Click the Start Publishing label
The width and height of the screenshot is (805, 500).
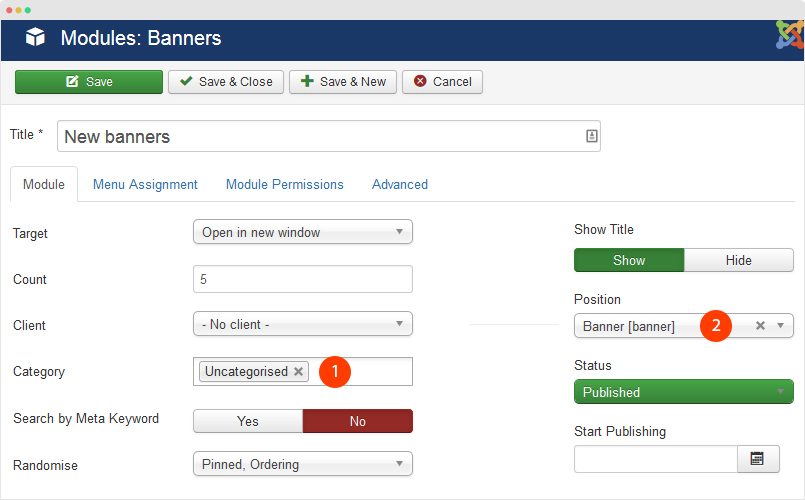tap(620, 431)
